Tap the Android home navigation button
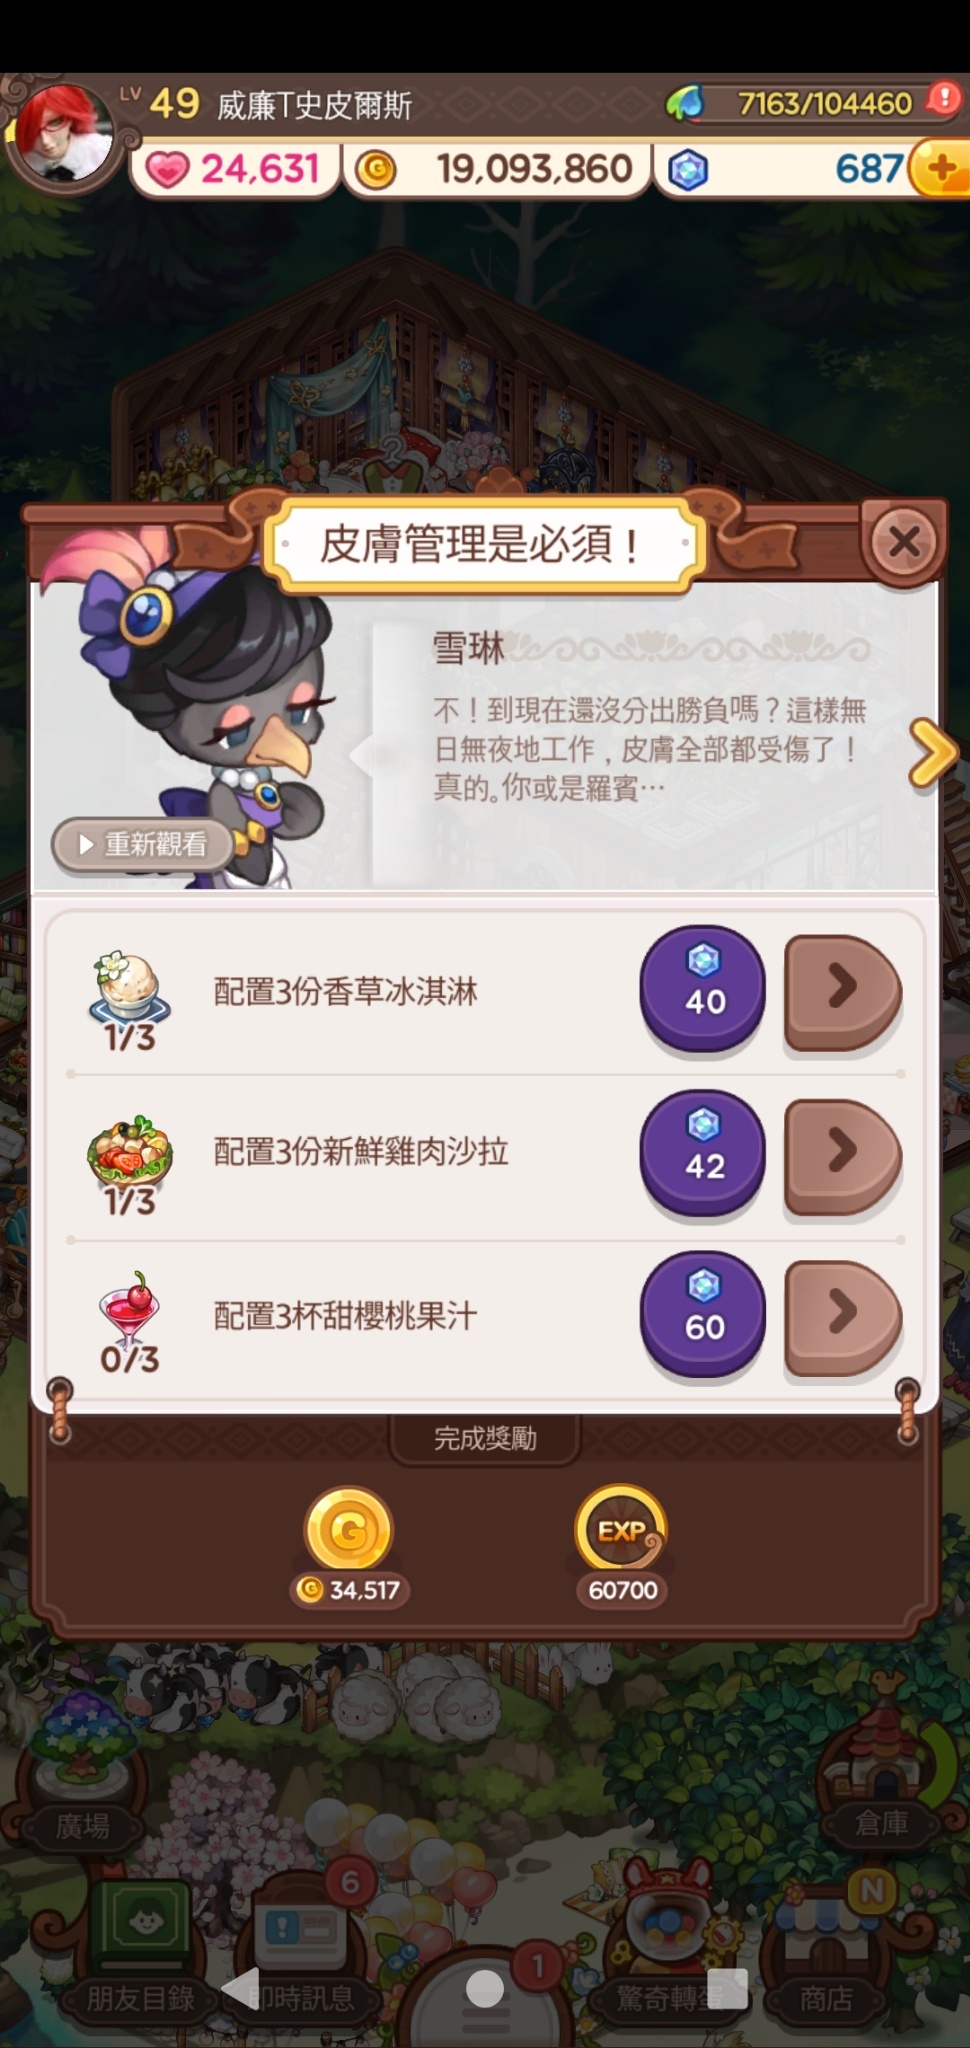The width and height of the screenshot is (970, 2048). point(485,1989)
